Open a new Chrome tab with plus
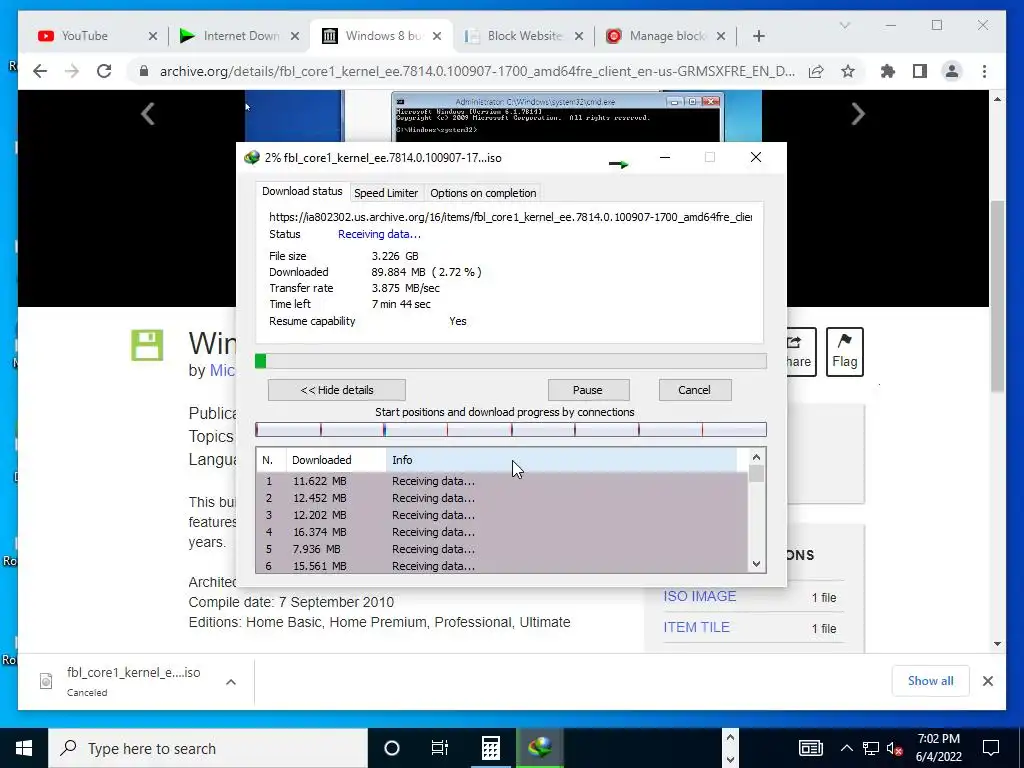The height and width of the screenshot is (768, 1024). 758,36
